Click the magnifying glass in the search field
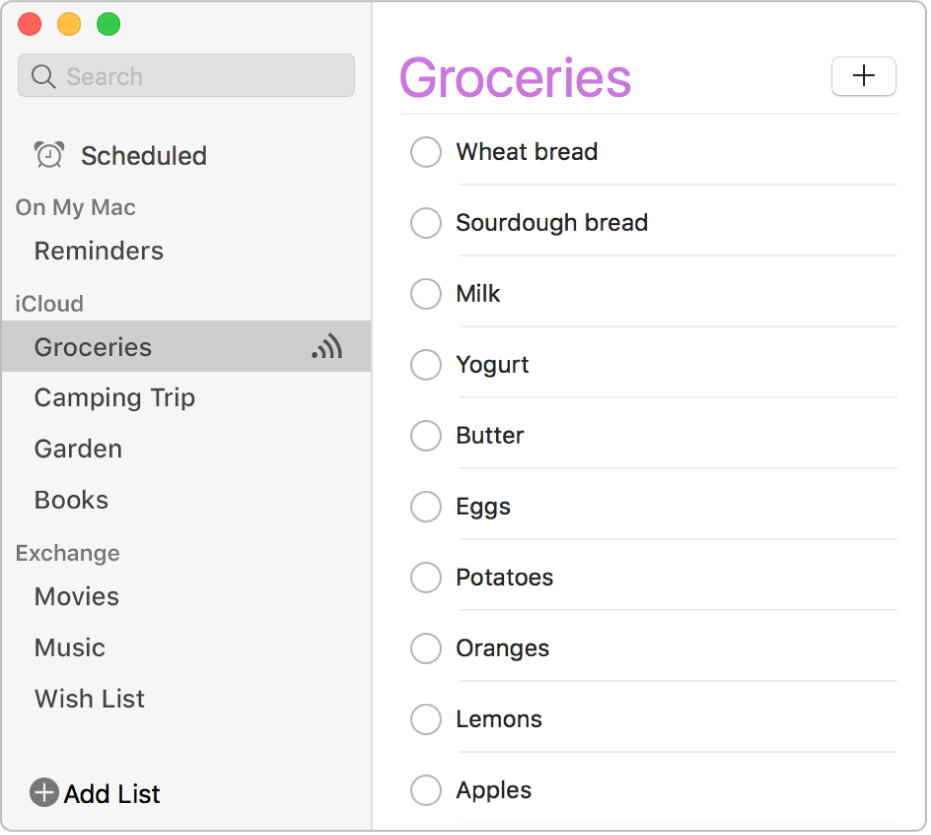931x835 pixels. 42,75
